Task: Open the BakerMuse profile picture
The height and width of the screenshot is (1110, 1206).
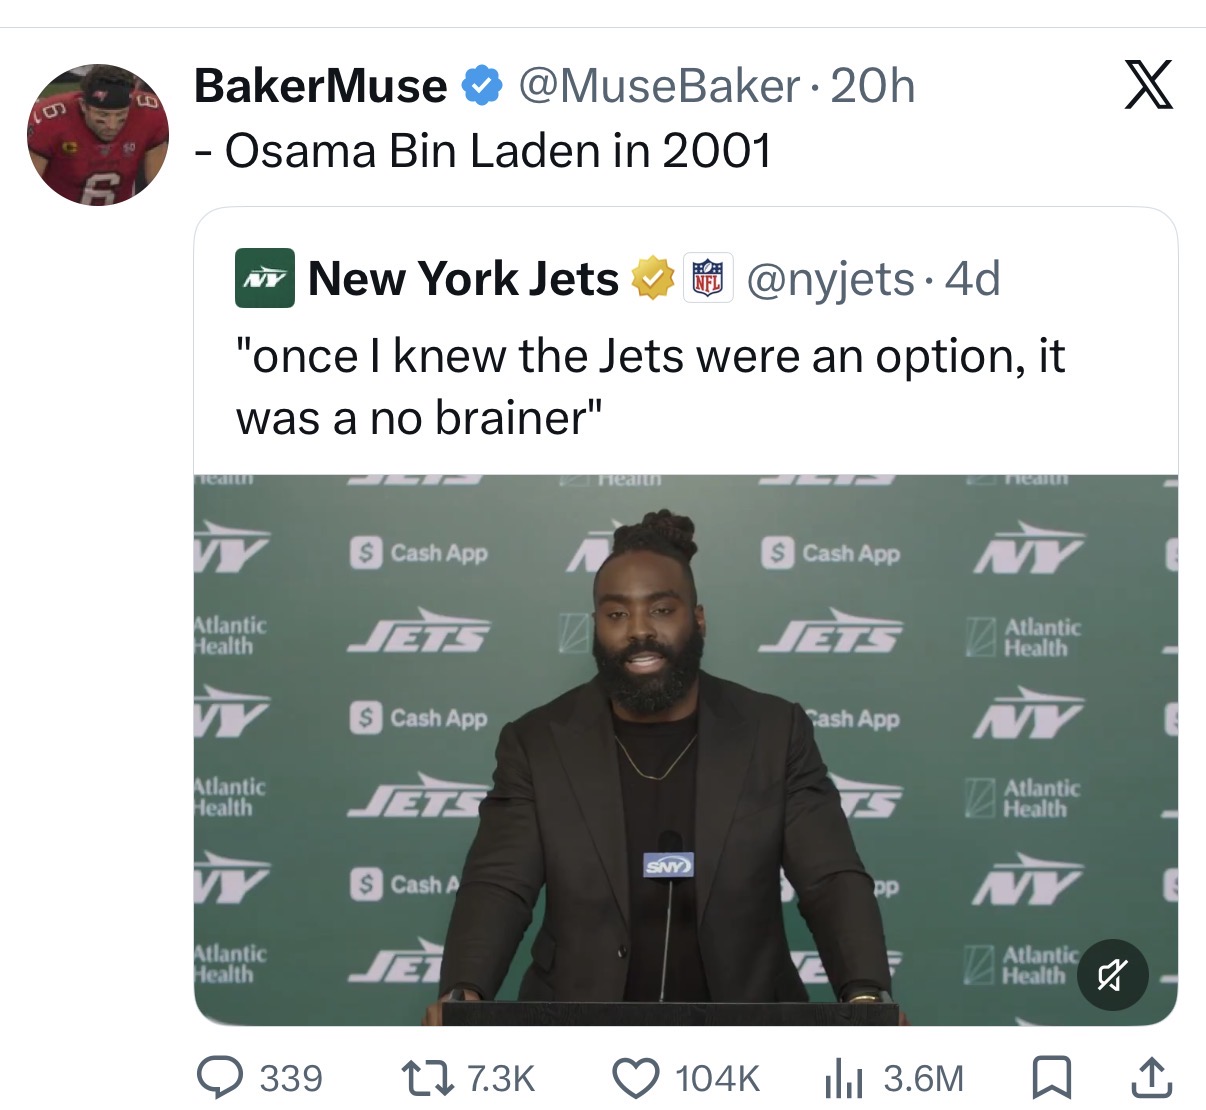Action: coord(97,135)
